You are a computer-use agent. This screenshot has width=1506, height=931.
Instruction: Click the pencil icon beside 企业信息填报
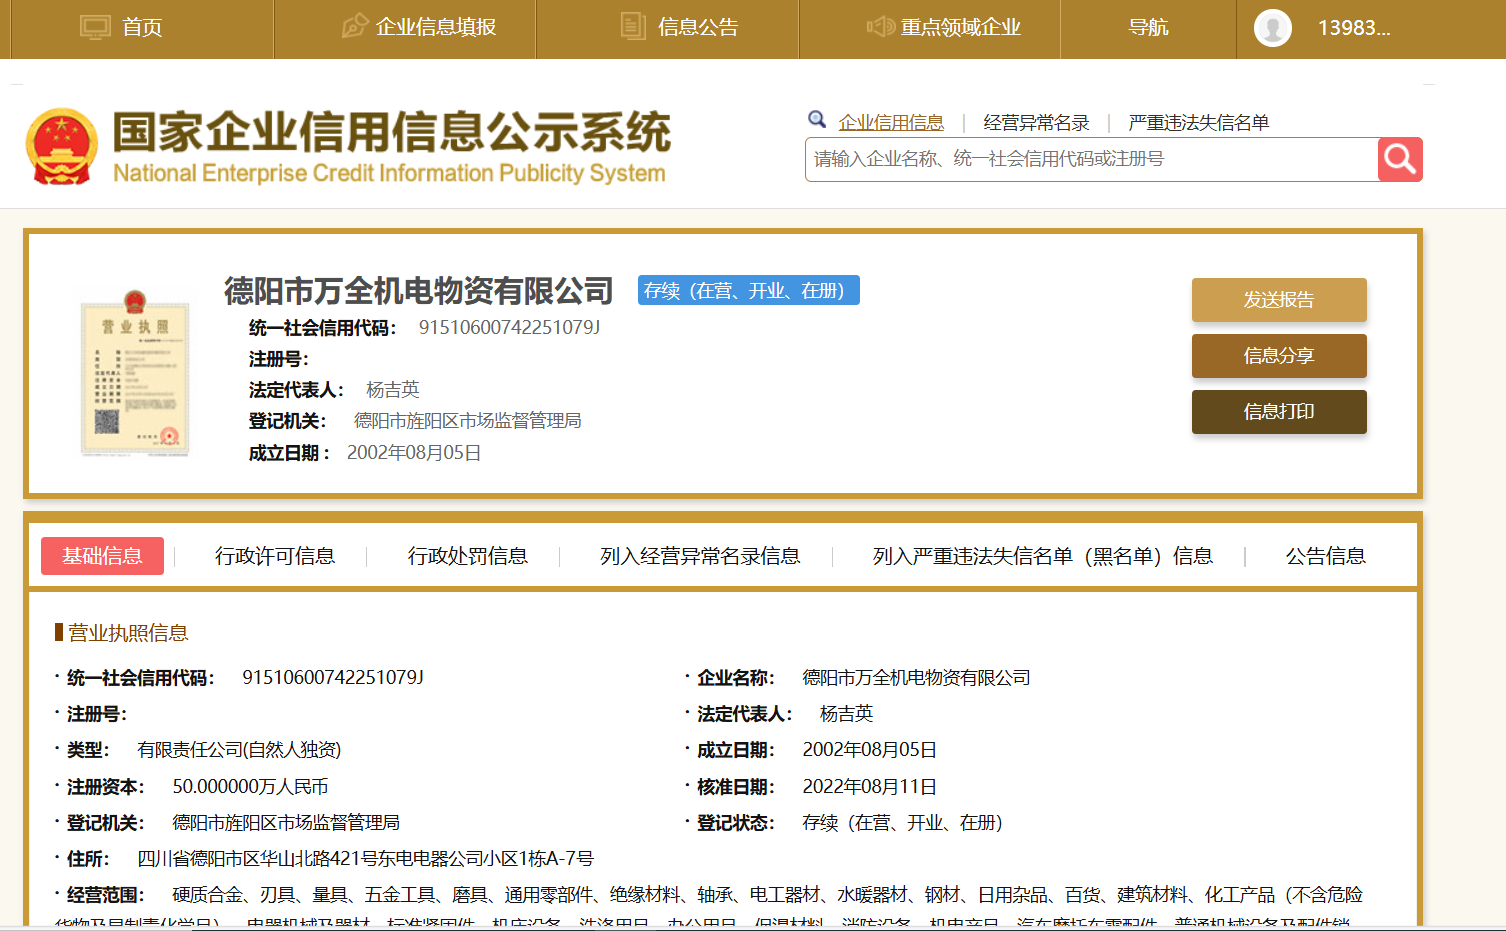[354, 27]
